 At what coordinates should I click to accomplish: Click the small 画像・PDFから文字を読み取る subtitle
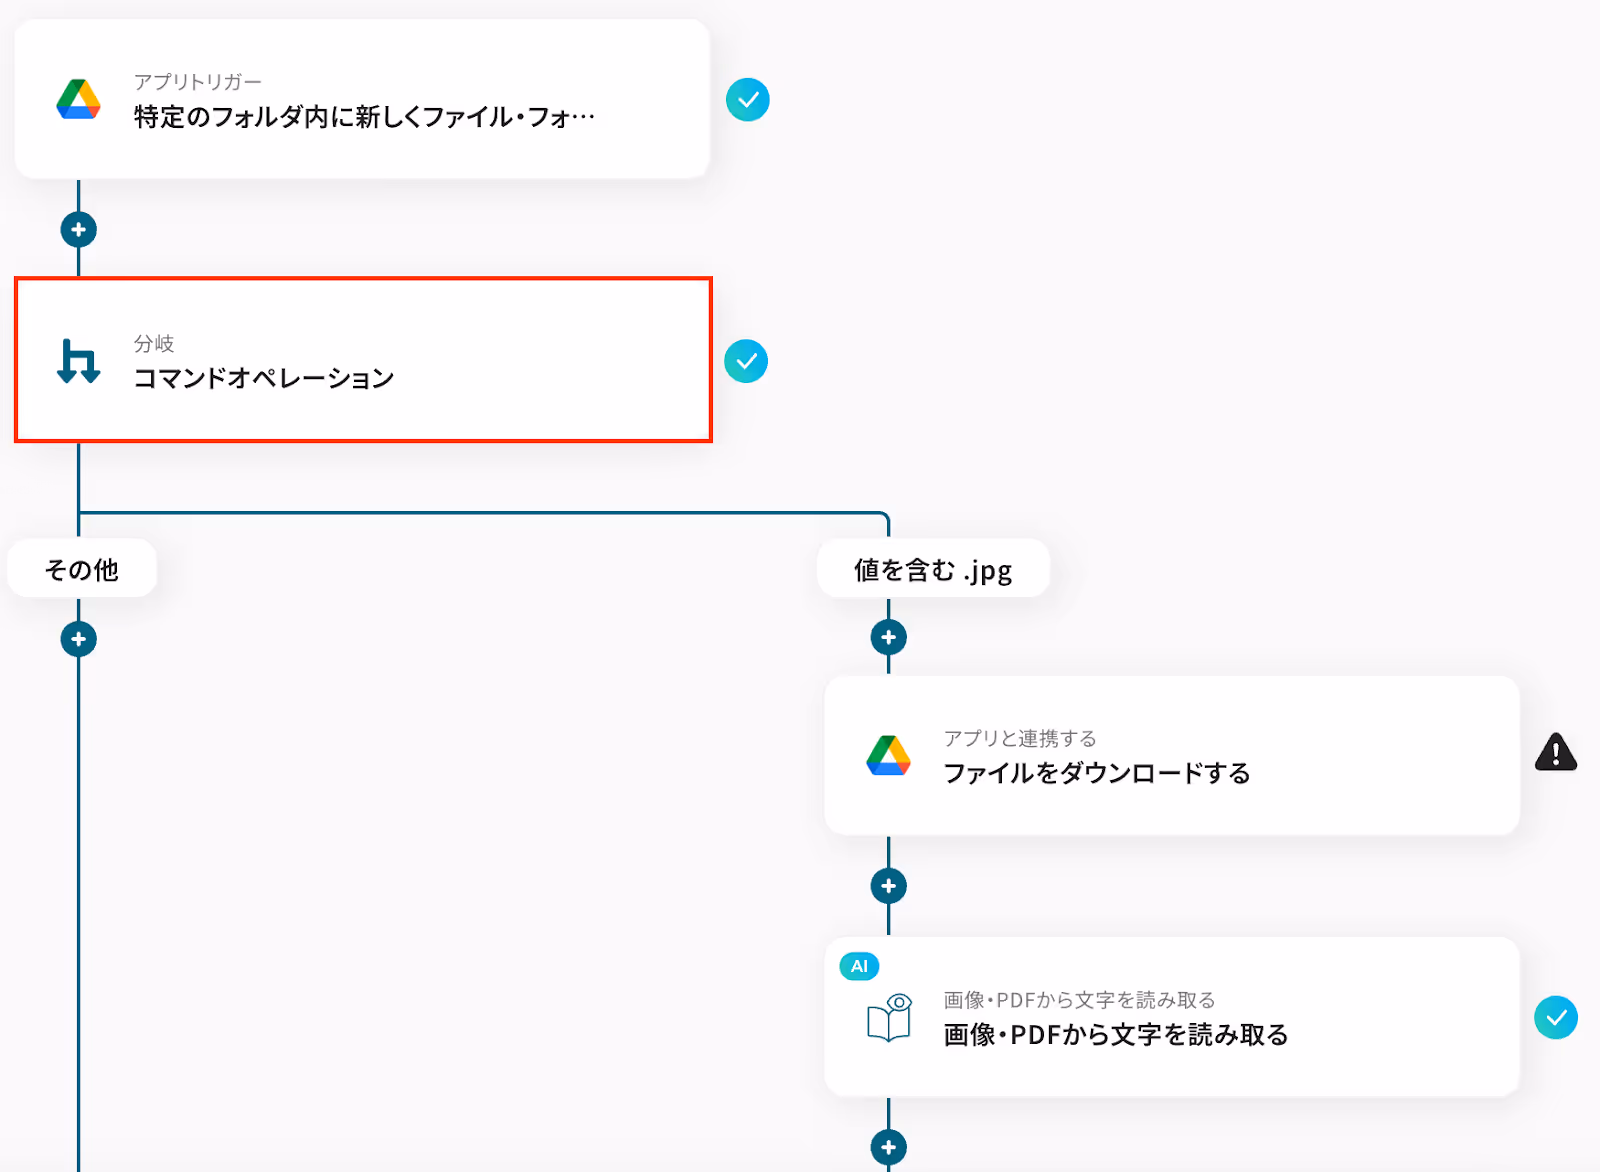tap(1079, 1000)
